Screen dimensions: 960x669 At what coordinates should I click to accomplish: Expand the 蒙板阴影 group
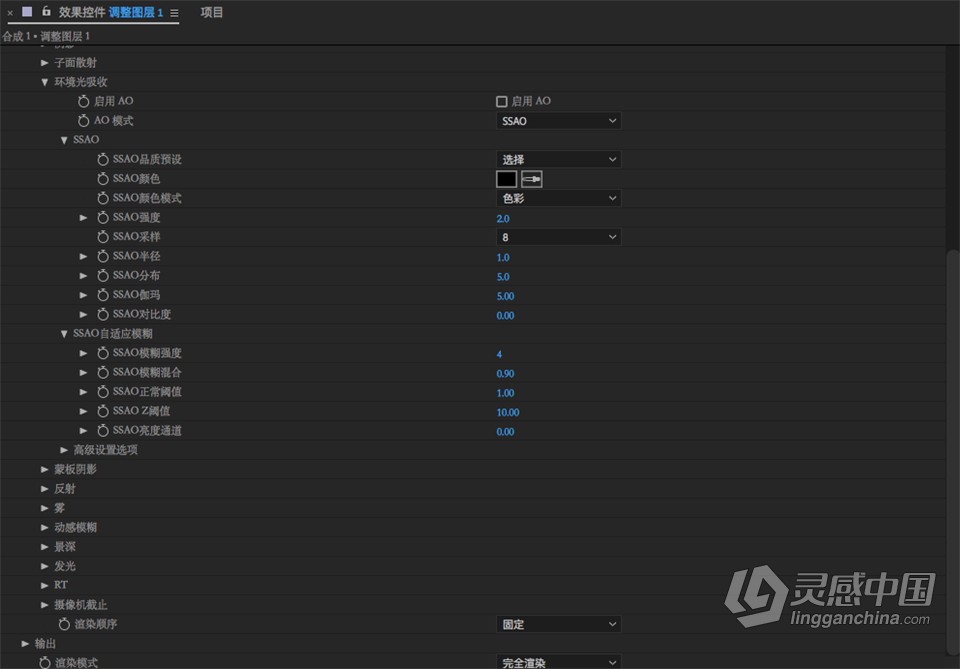[x=45, y=469]
